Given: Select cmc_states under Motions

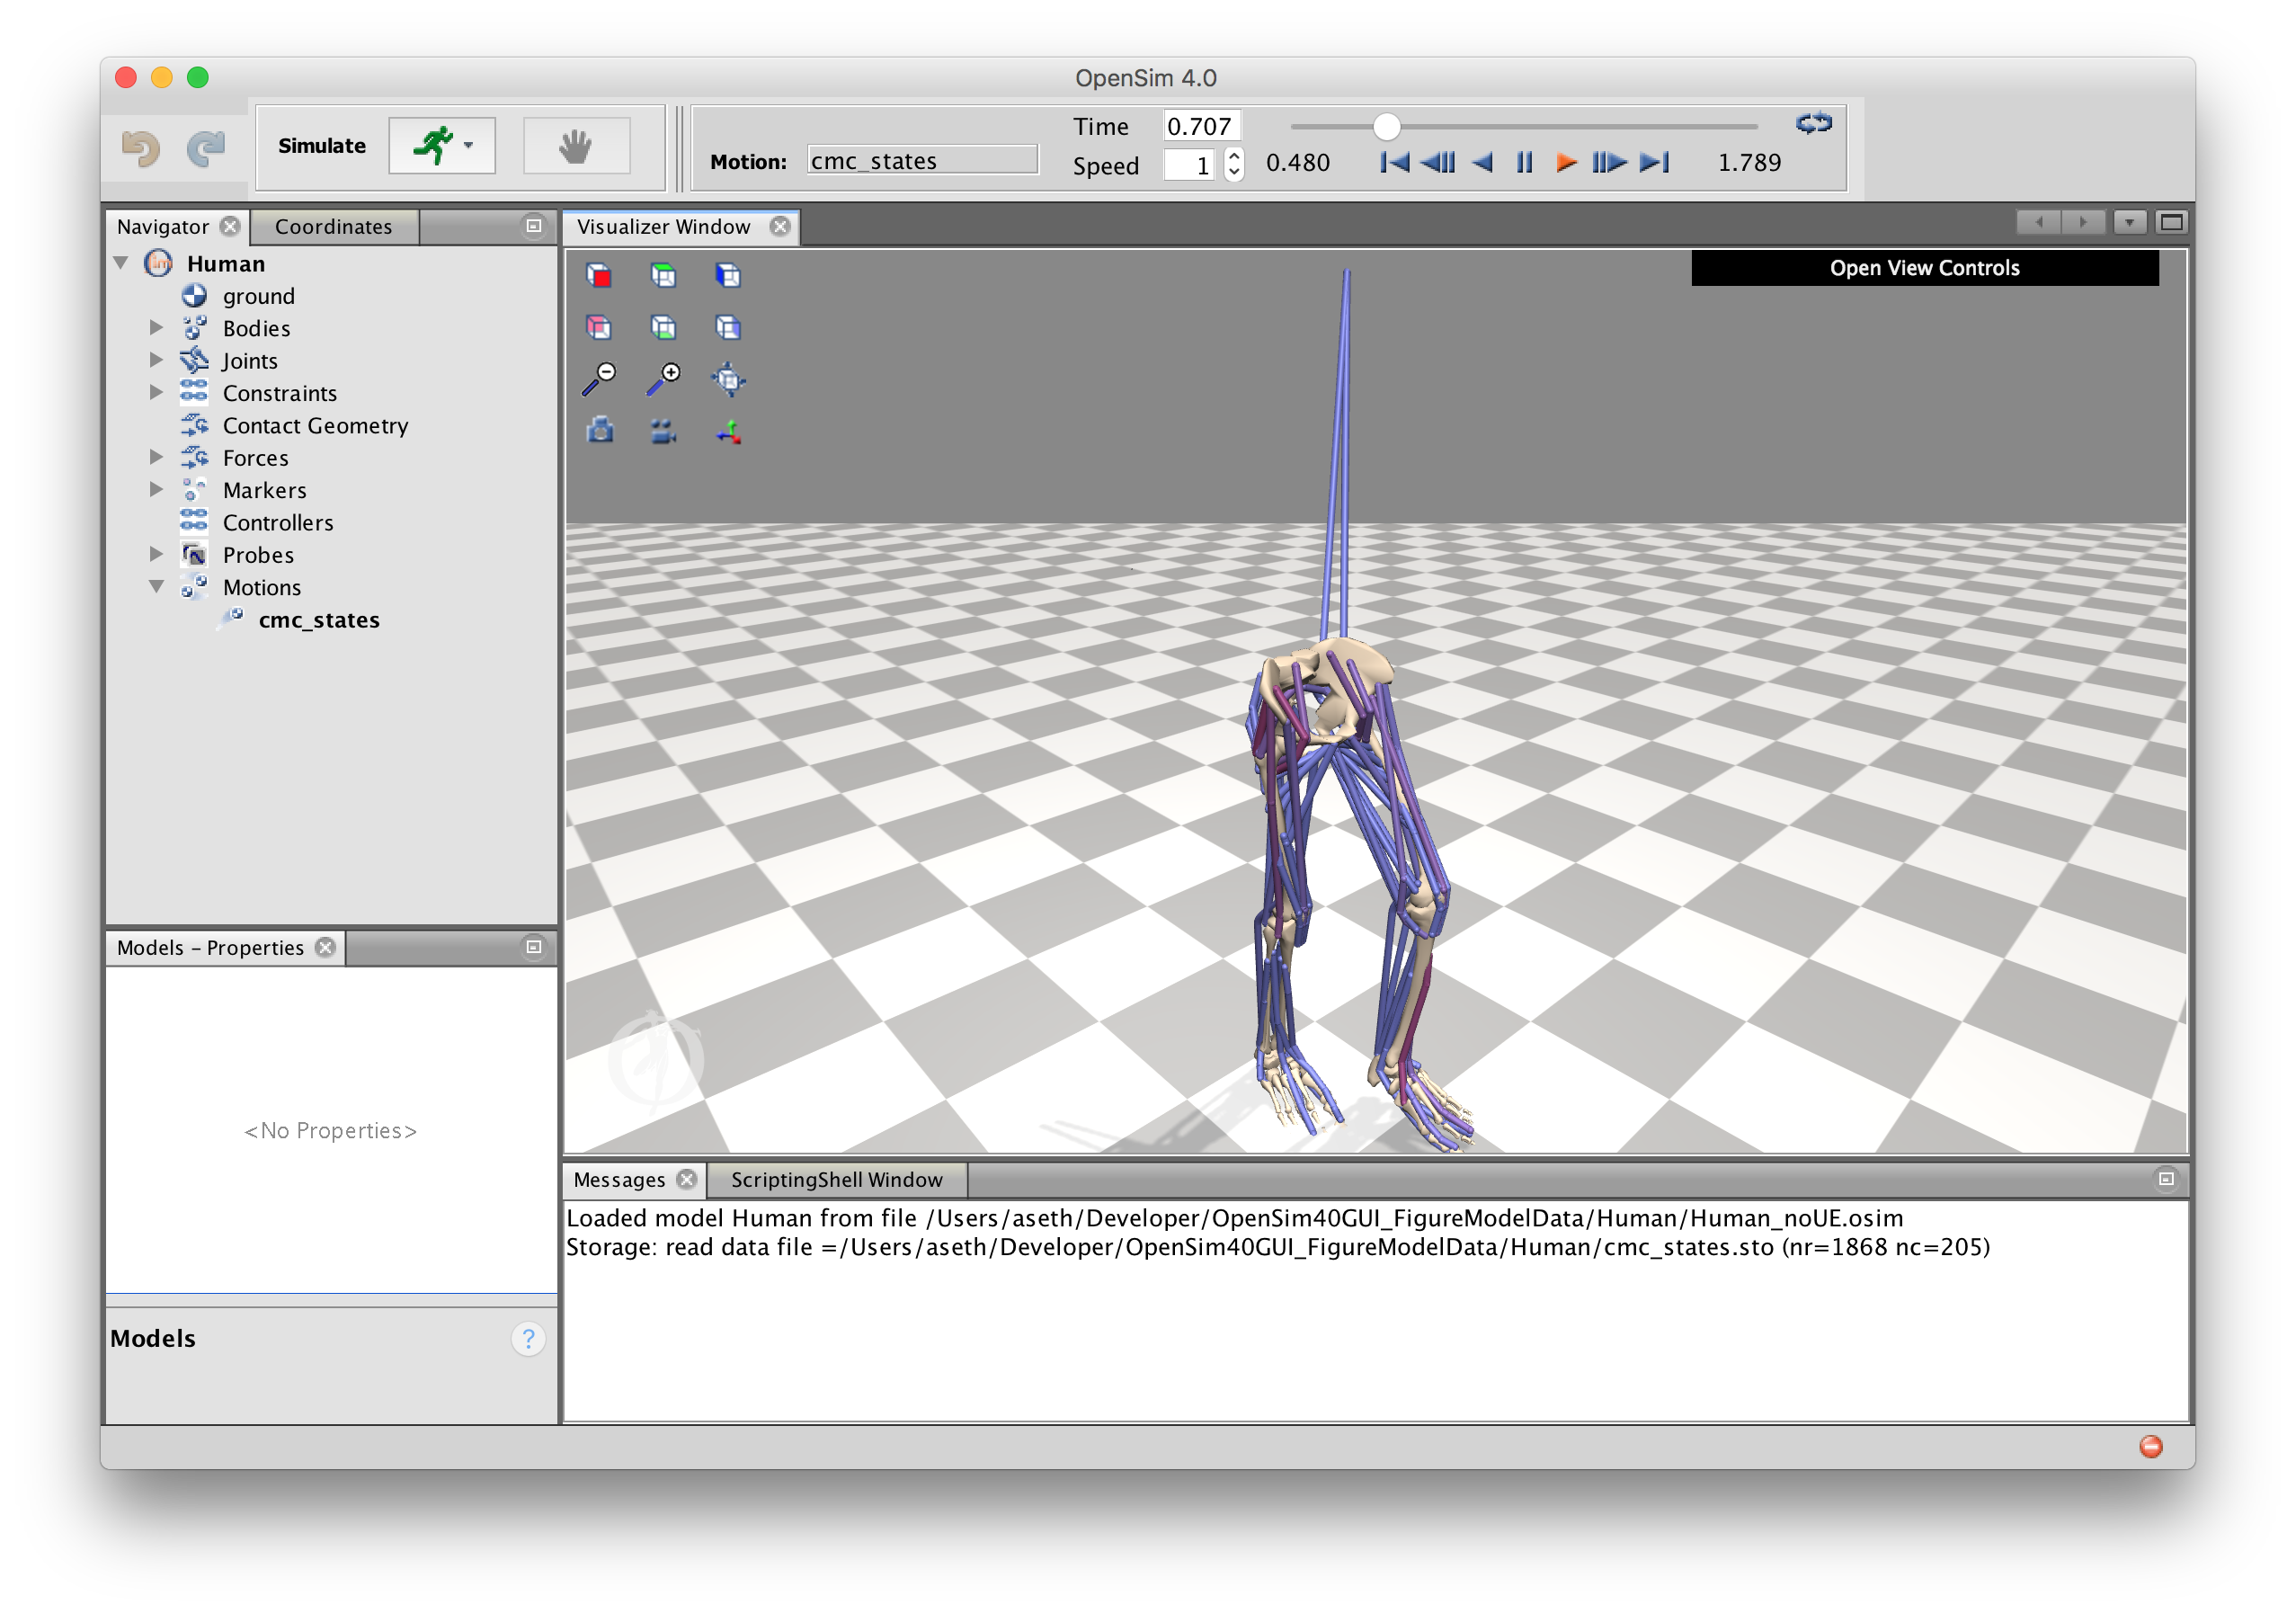Looking at the screenshot, I should point(318,620).
